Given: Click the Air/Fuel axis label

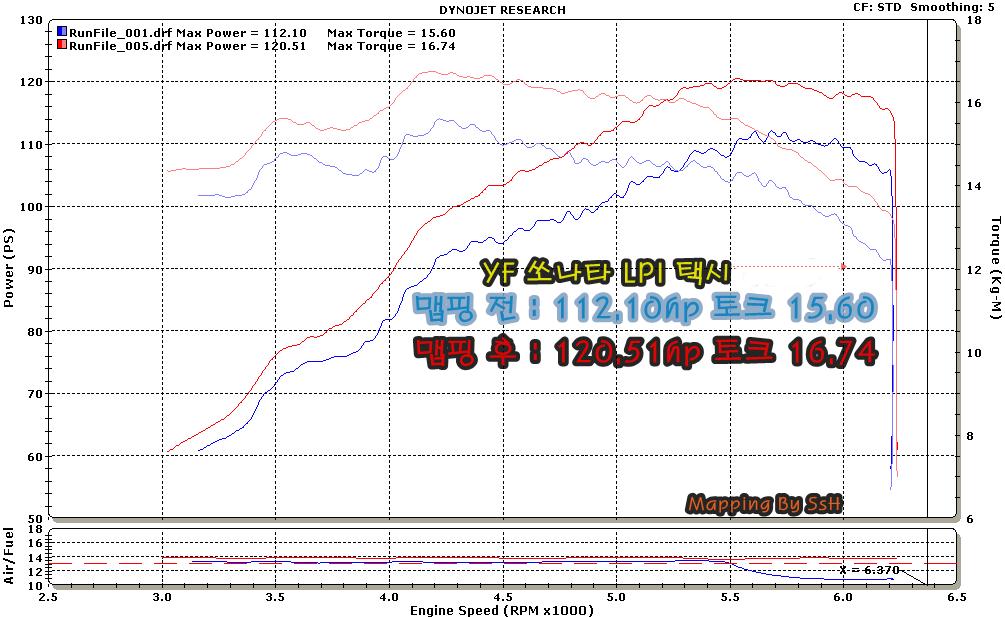Looking at the screenshot, I should pos(8,555).
